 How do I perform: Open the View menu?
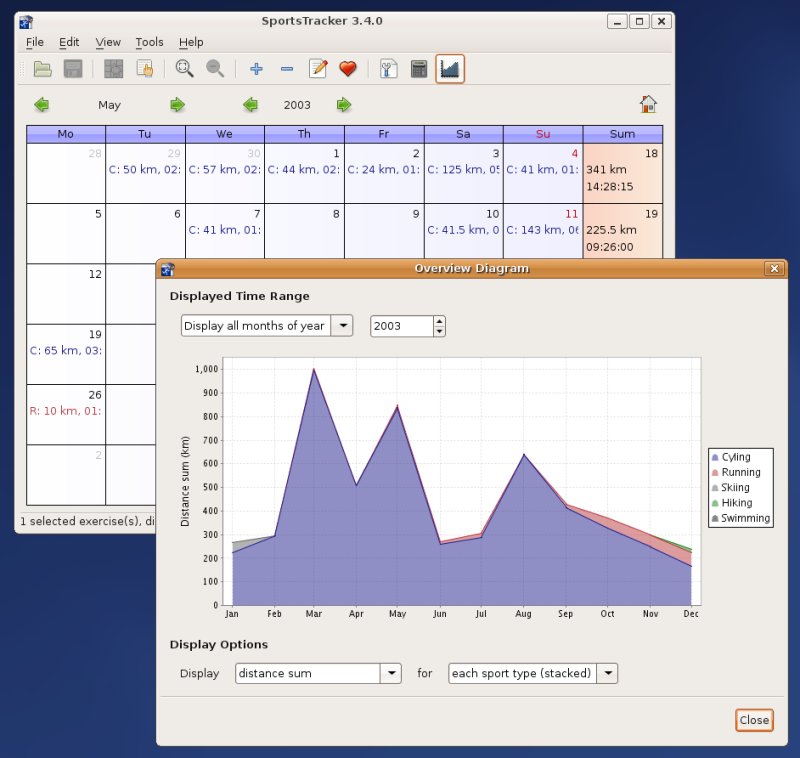click(108, 42)
